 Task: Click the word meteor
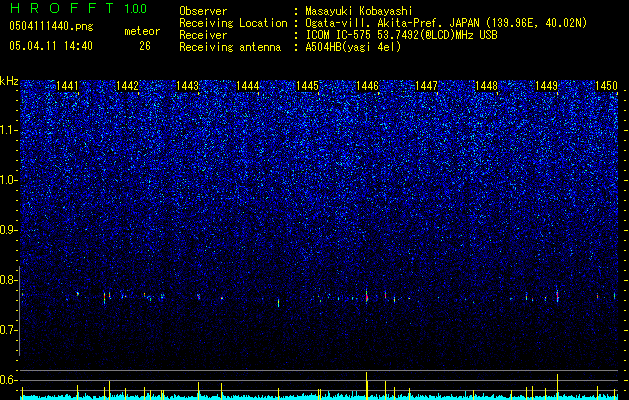point(142,31)
